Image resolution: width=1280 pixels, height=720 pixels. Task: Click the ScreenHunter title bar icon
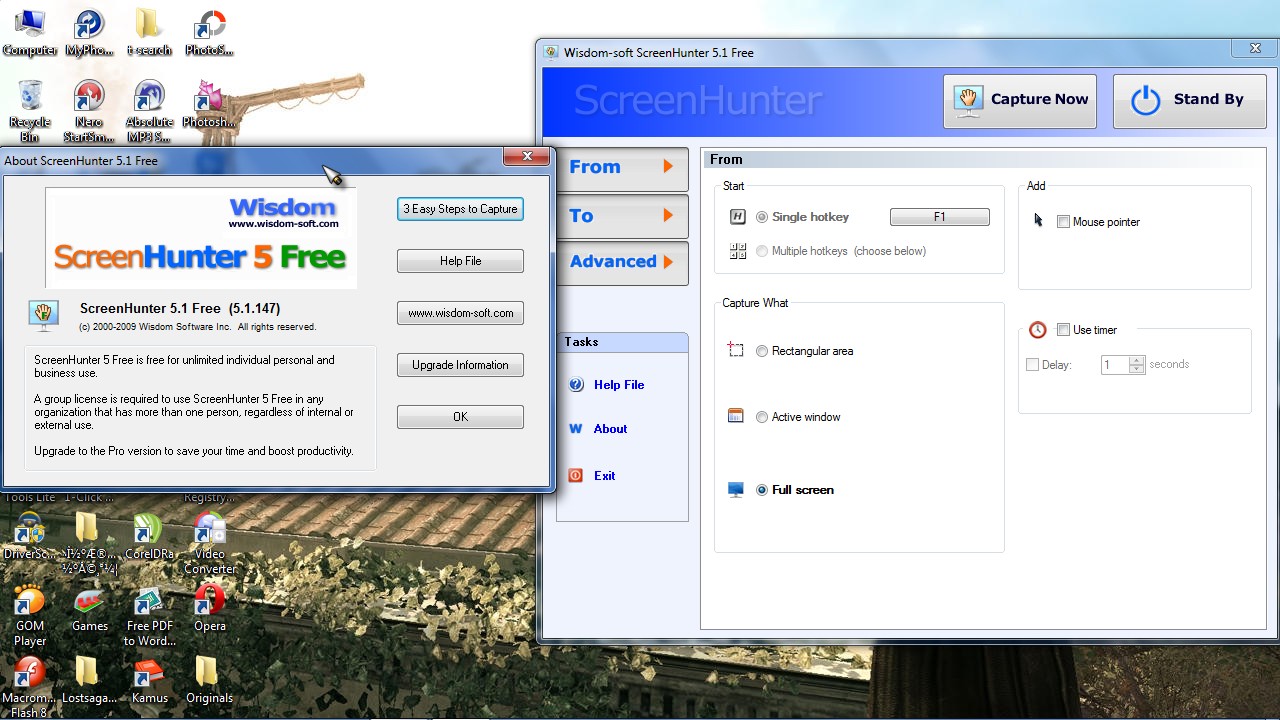coord(550,53)
